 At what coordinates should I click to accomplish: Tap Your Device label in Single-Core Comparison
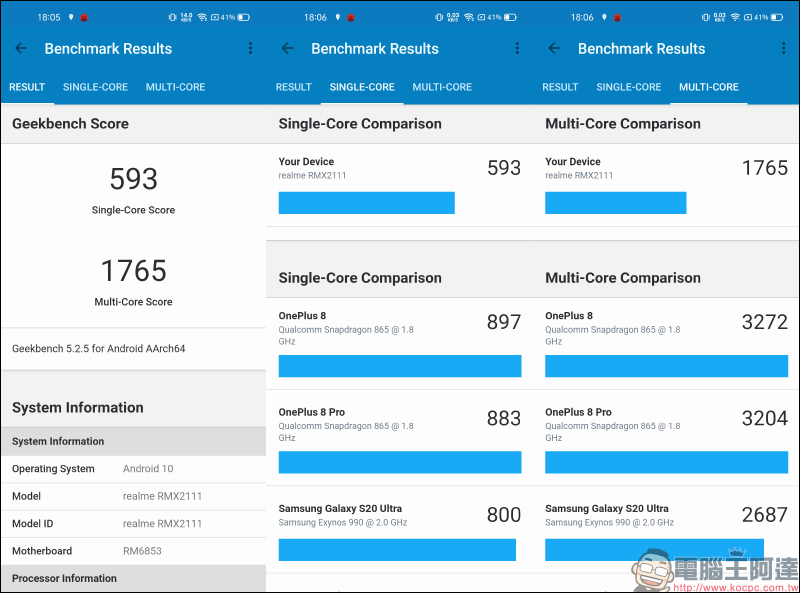coord(306,162)
